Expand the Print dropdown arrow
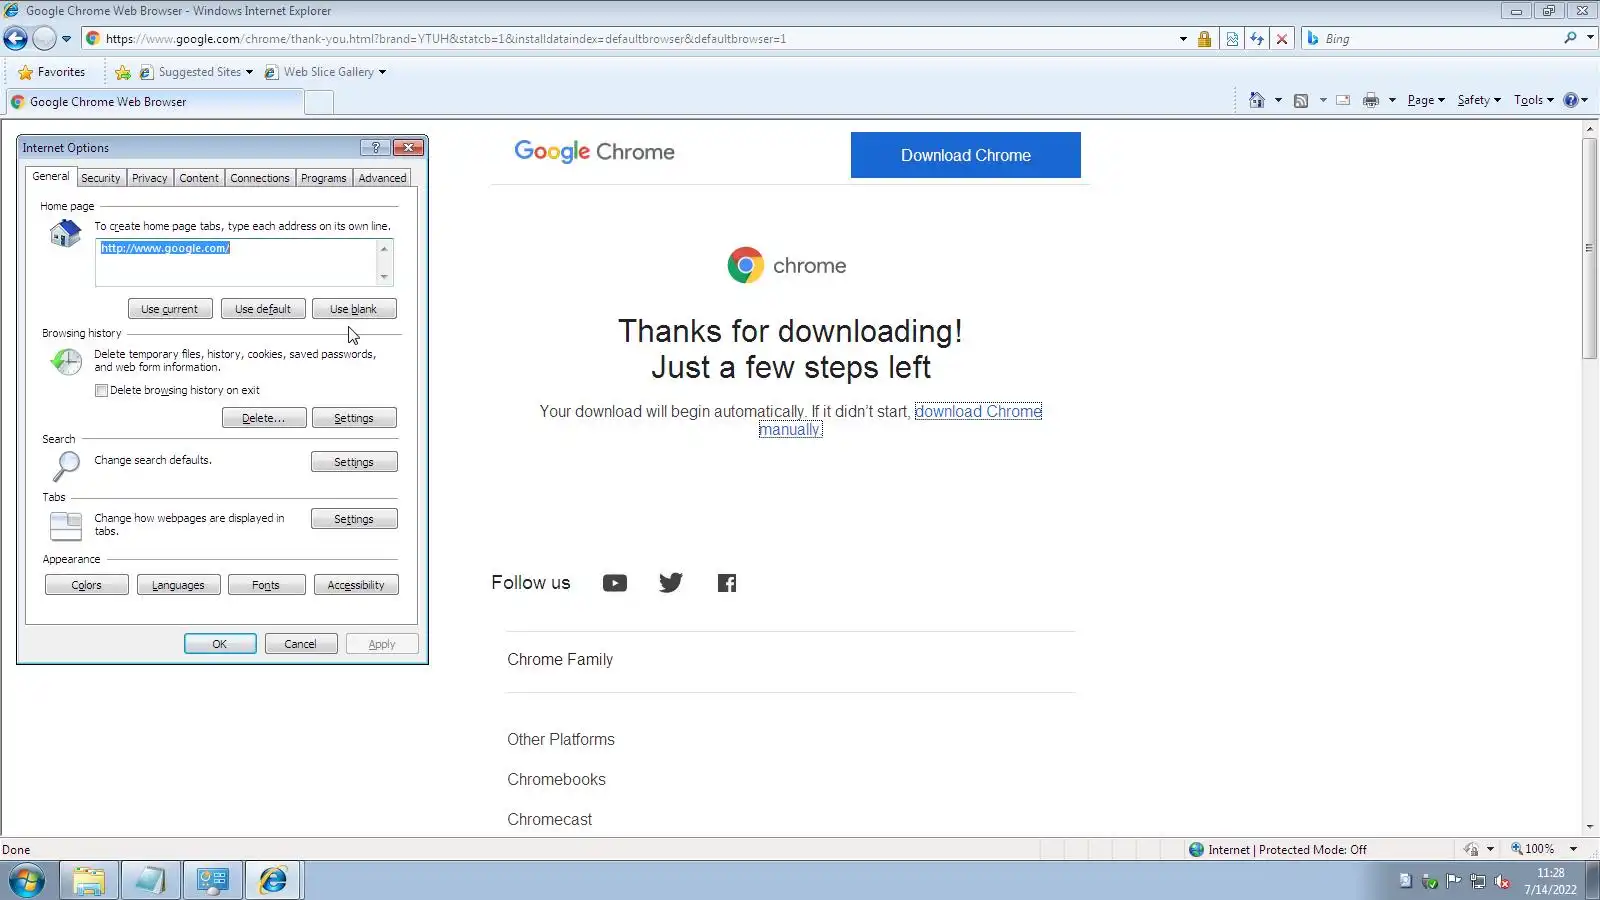 [x=1392, y=100]
